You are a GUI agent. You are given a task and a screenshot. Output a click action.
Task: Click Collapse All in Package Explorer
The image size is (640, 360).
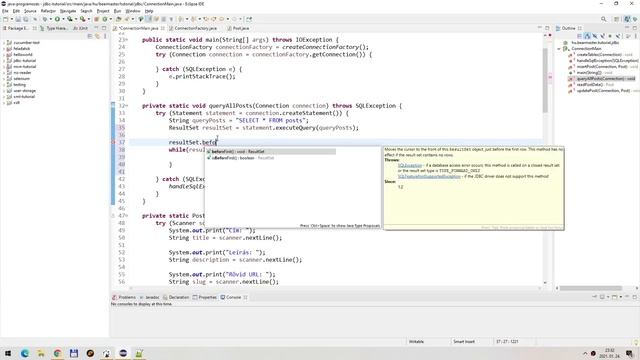(x=90, y=36)
